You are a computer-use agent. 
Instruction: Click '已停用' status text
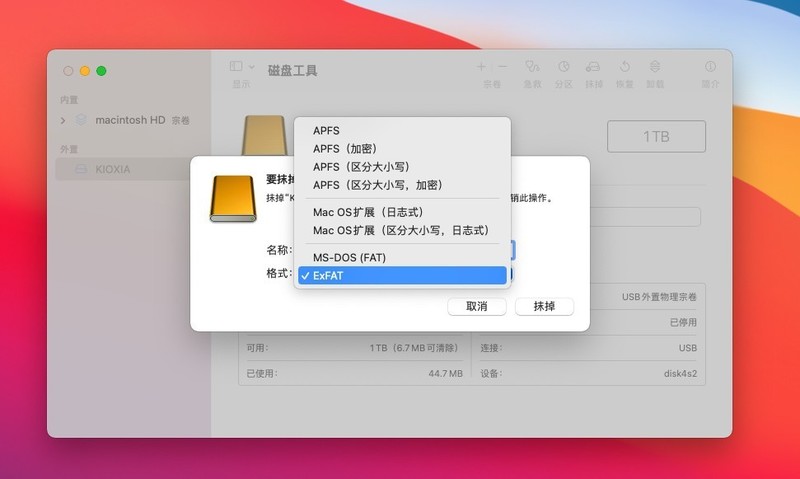(683, 322)
